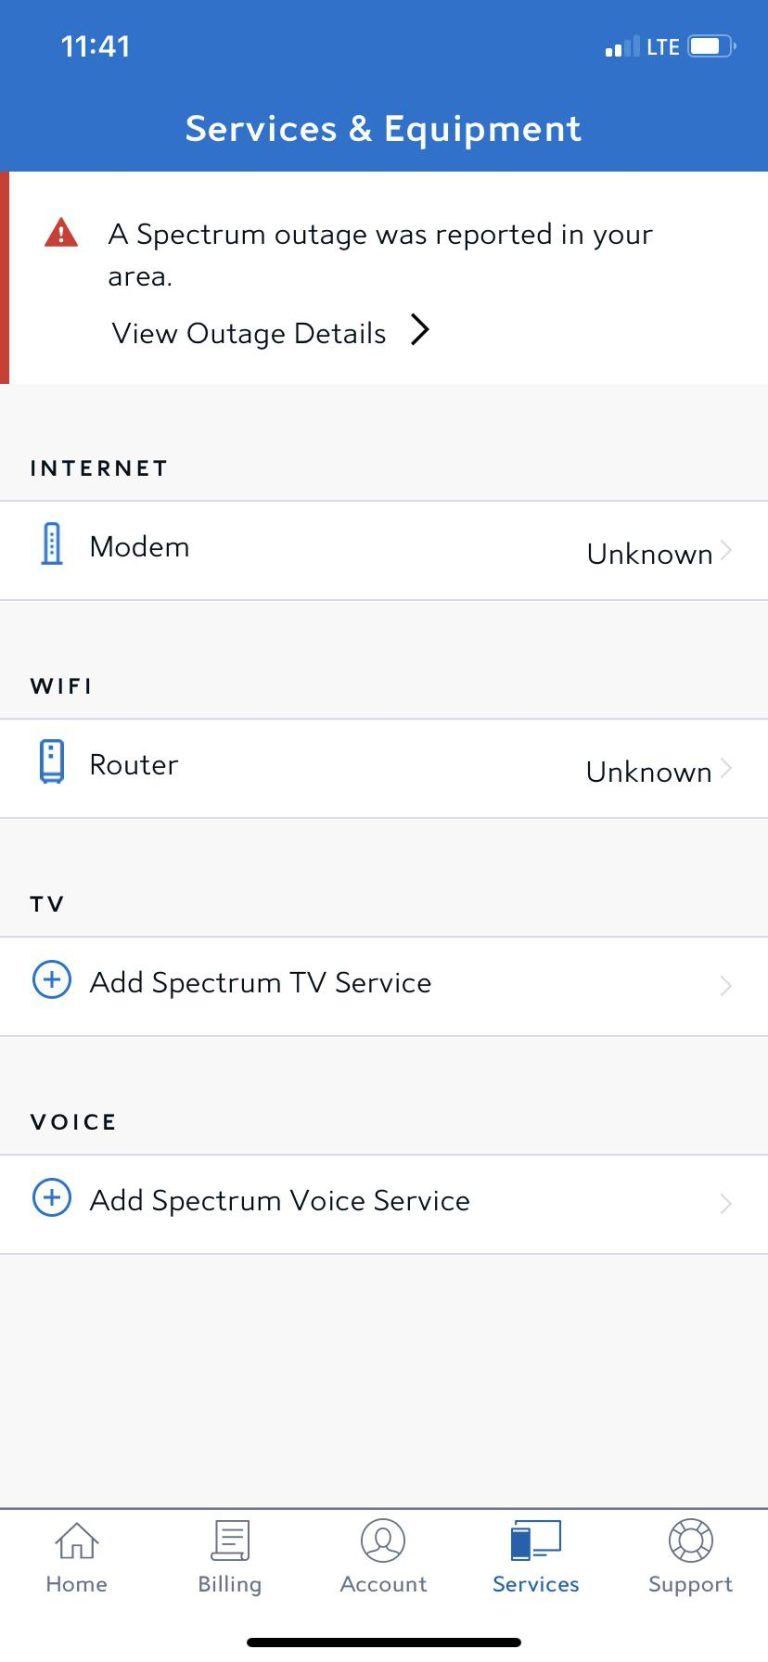
Task: Choose Add Spectrum Voice Service
Action: tap(280, 1201)
